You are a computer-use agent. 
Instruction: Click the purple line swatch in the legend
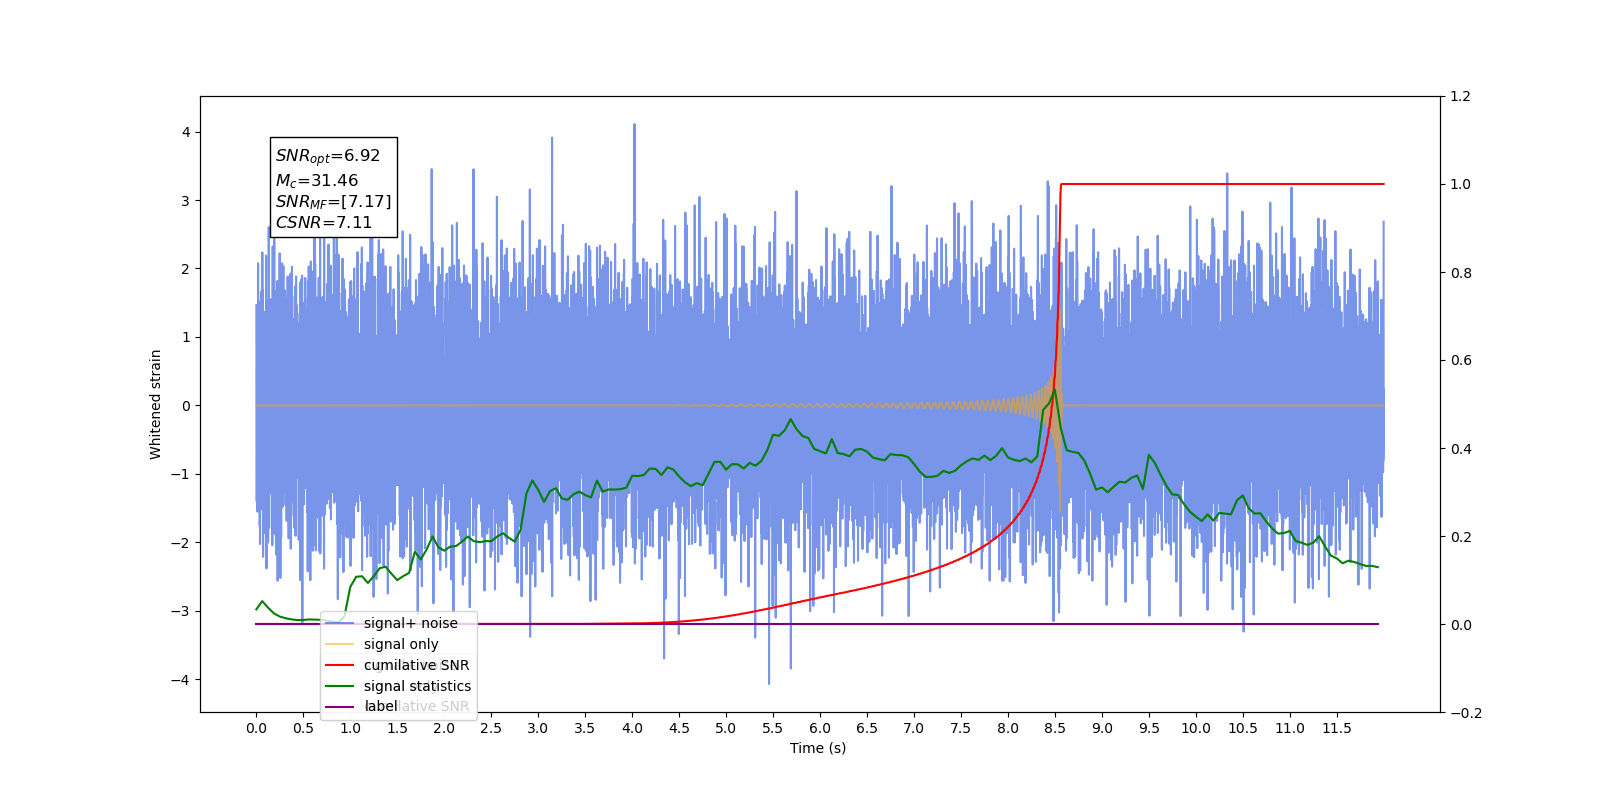pos(340,707)
